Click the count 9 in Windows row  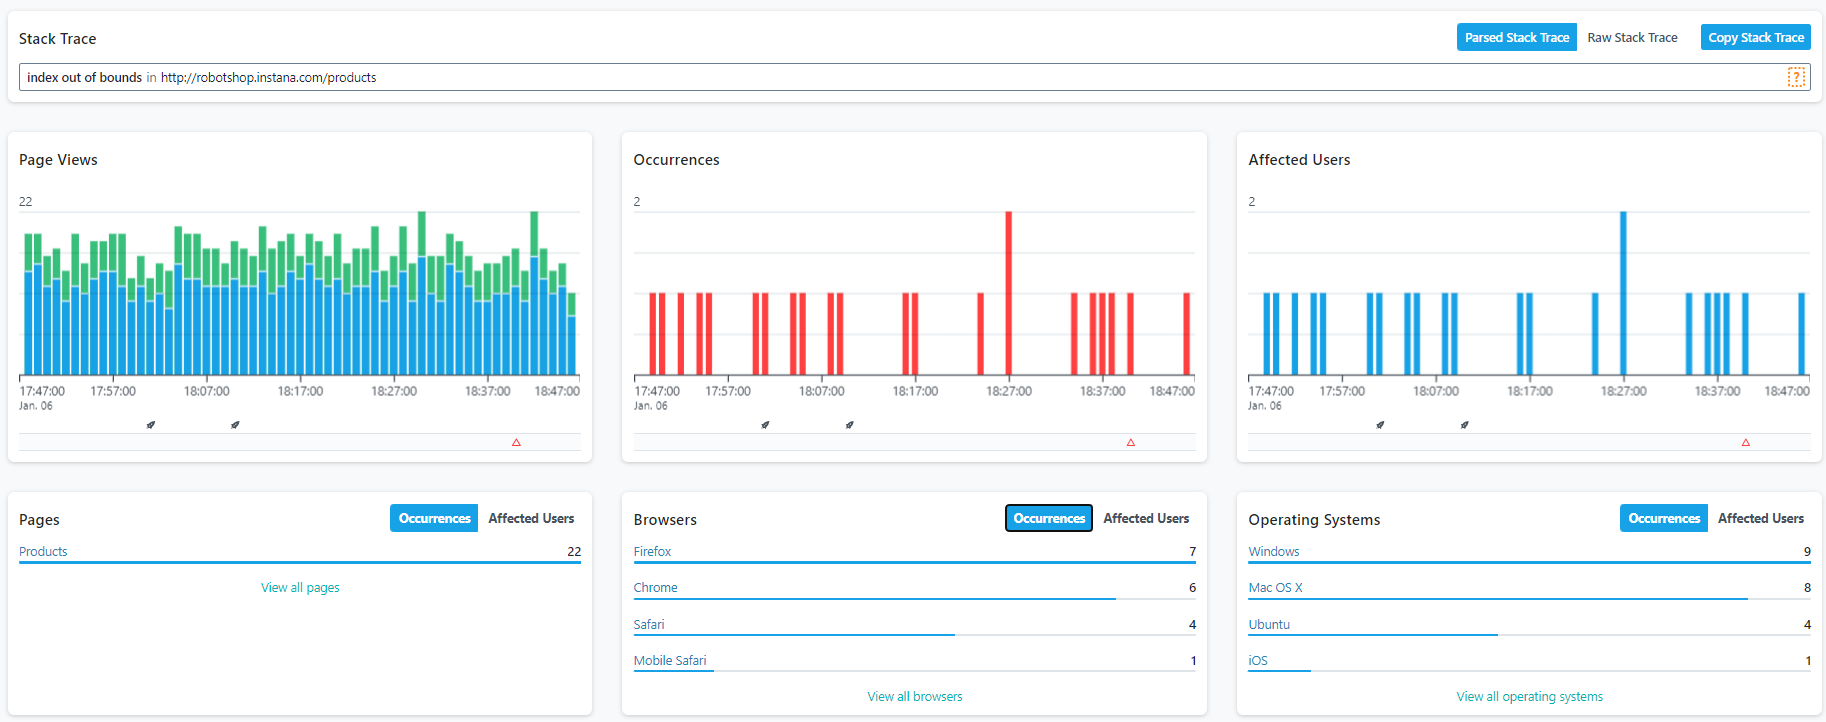click(1807, 551)
